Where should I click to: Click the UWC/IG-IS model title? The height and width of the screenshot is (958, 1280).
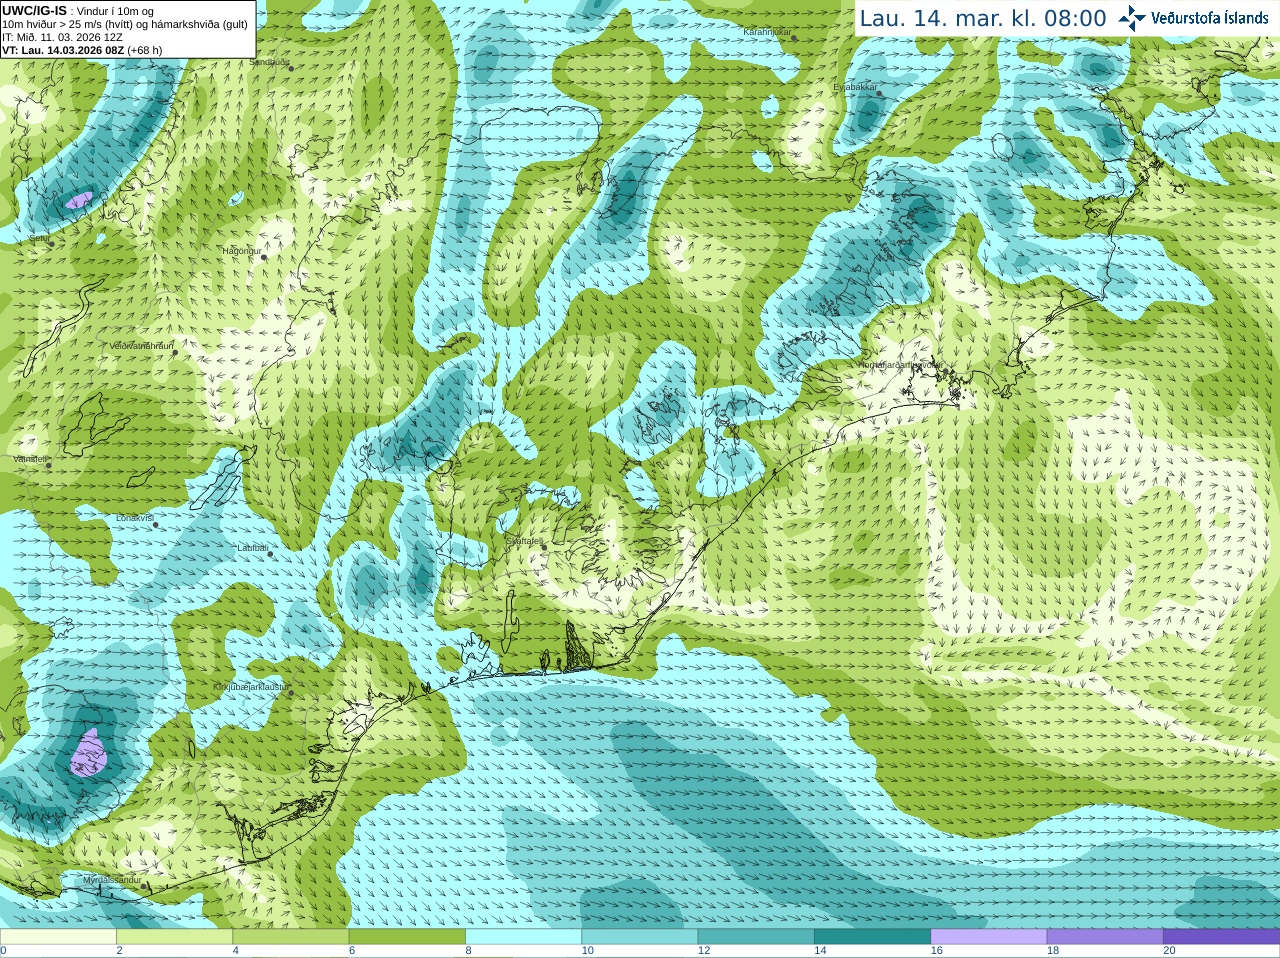tap(35, 10)
